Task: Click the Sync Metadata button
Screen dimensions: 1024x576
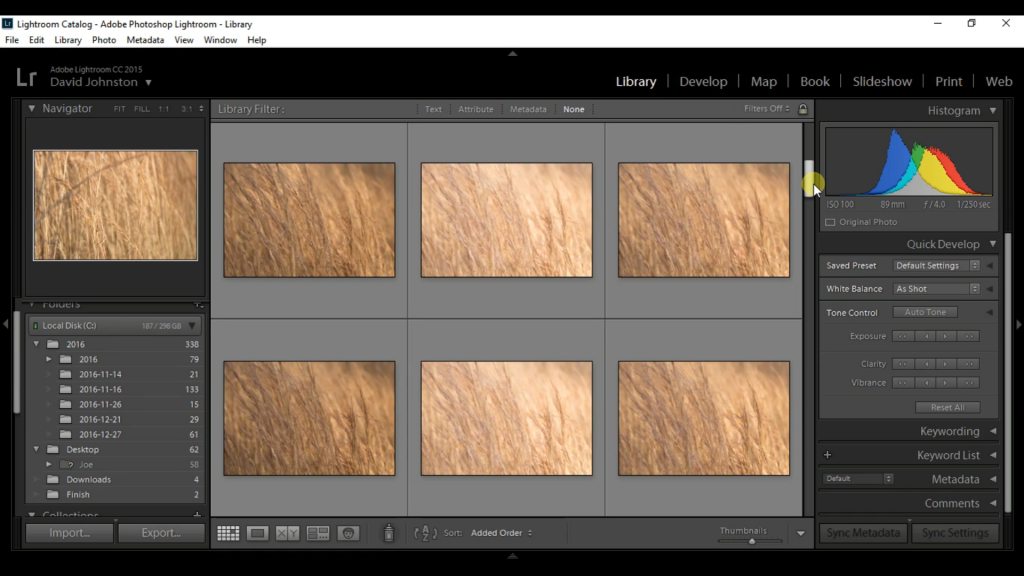Action: (x=863, y=533)
